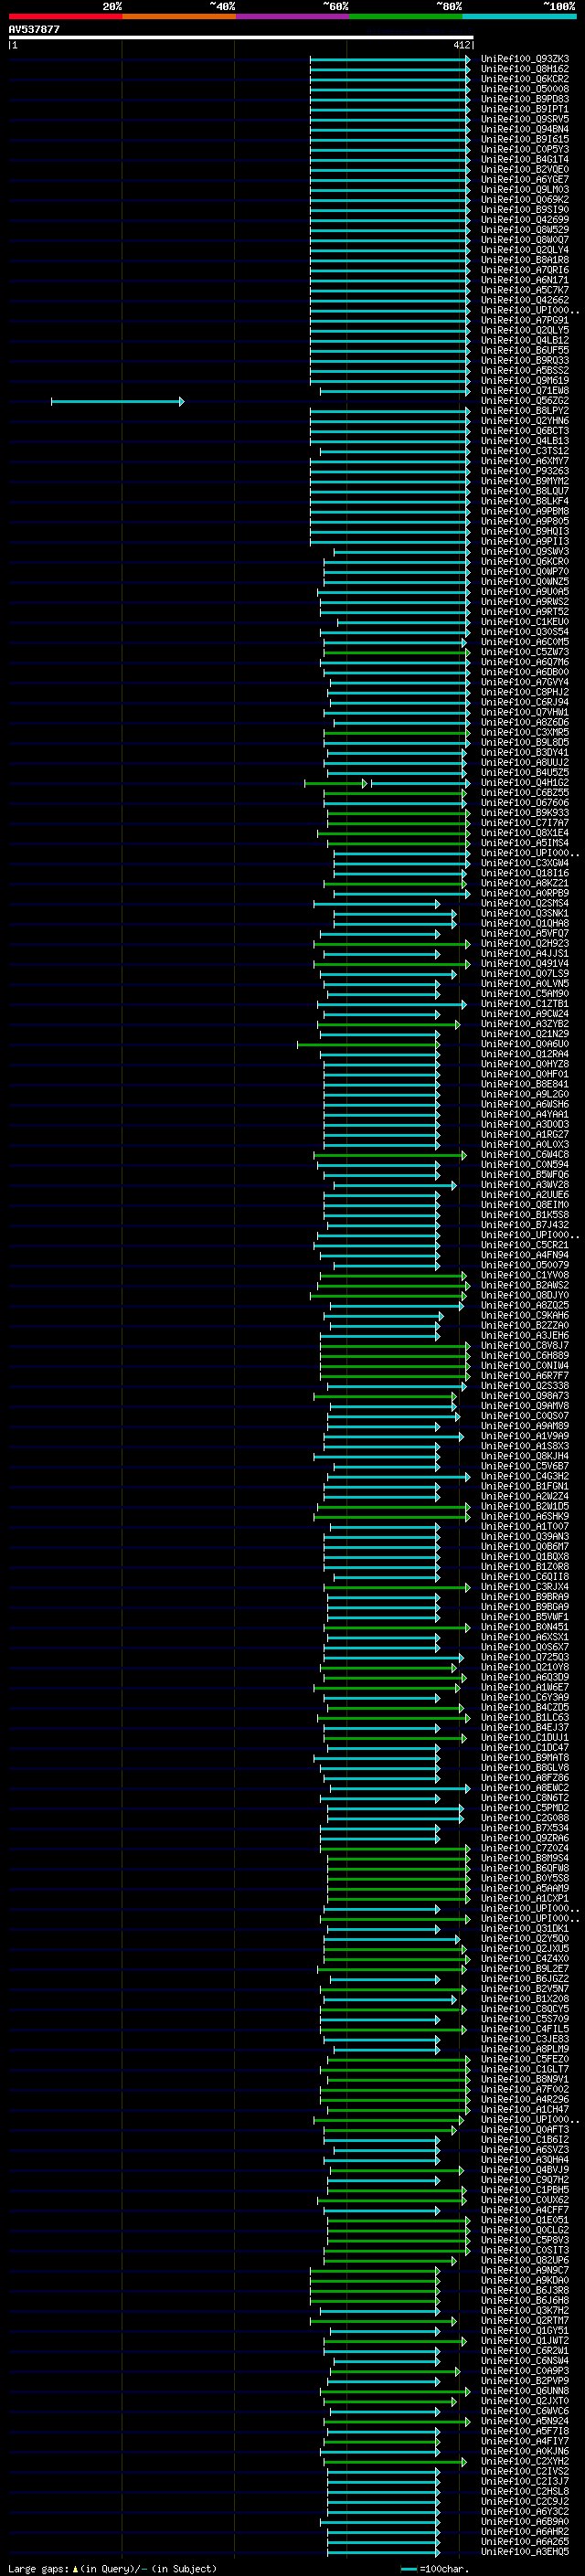Click the cyan alignment bar for Q93ZK3
The height and width of the screenshot is (2576, 585).
click(390, 59)
